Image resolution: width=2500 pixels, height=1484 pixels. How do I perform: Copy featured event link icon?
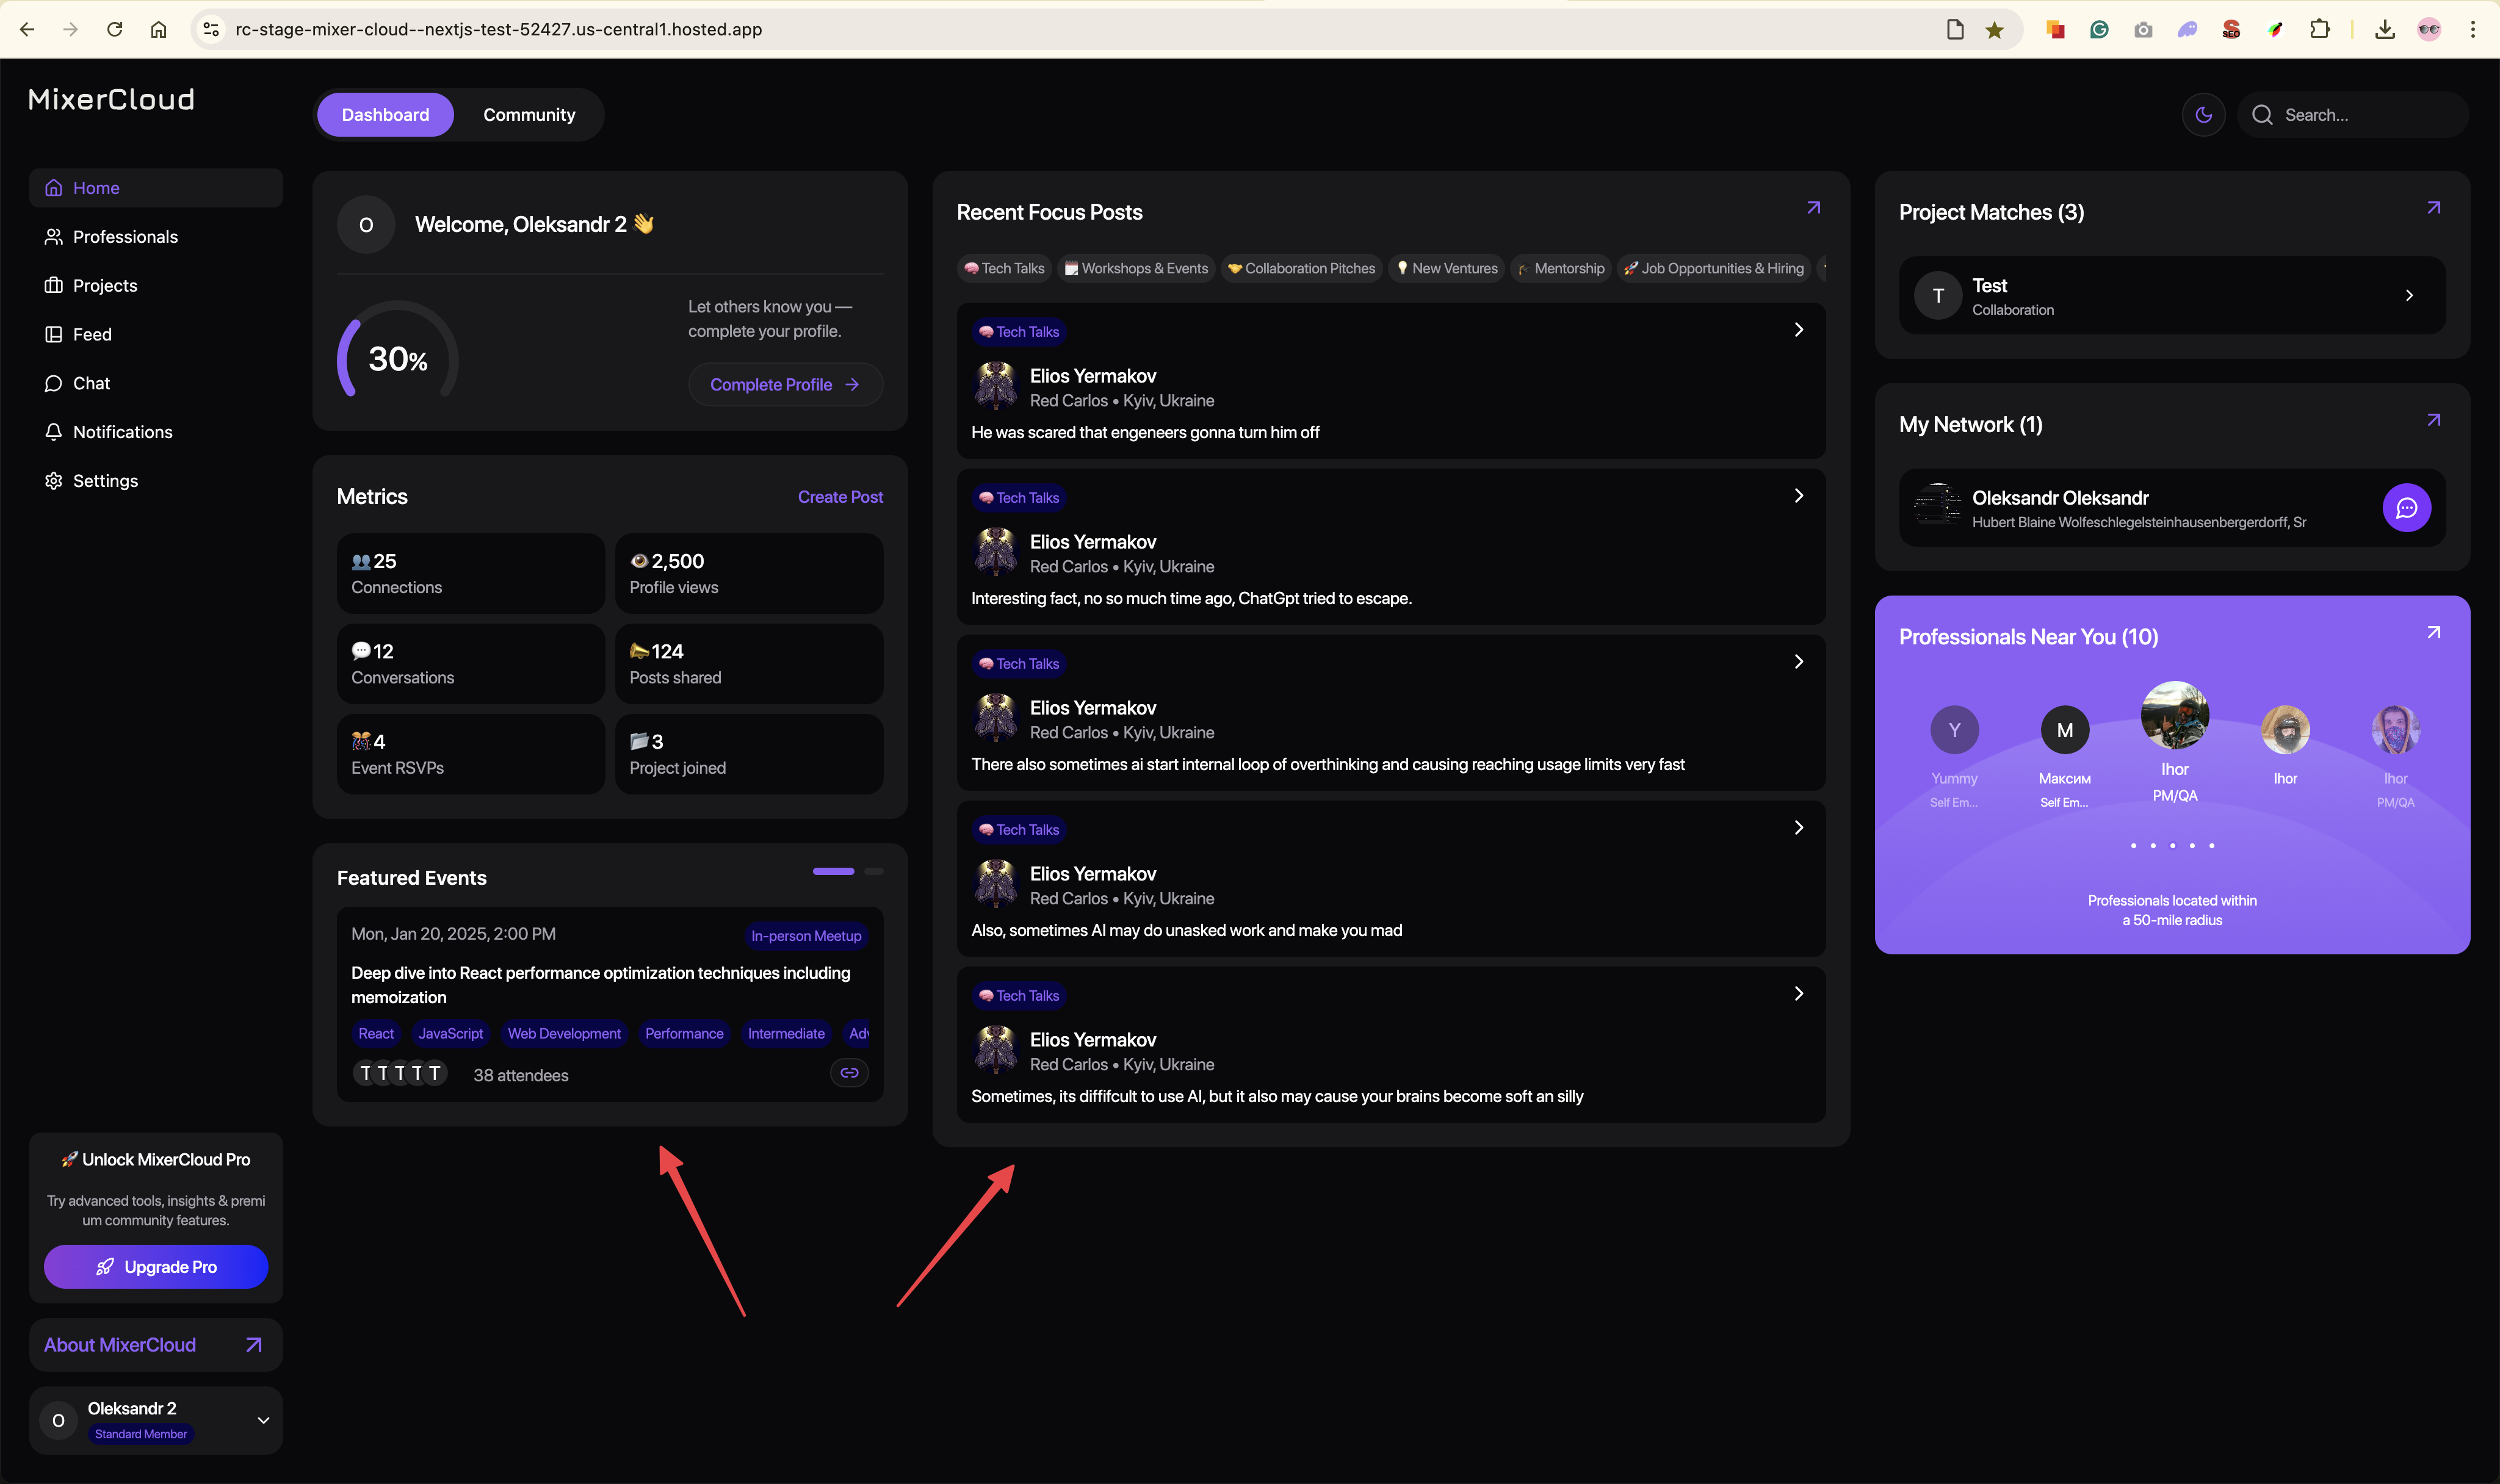[x=849, y=1073]
